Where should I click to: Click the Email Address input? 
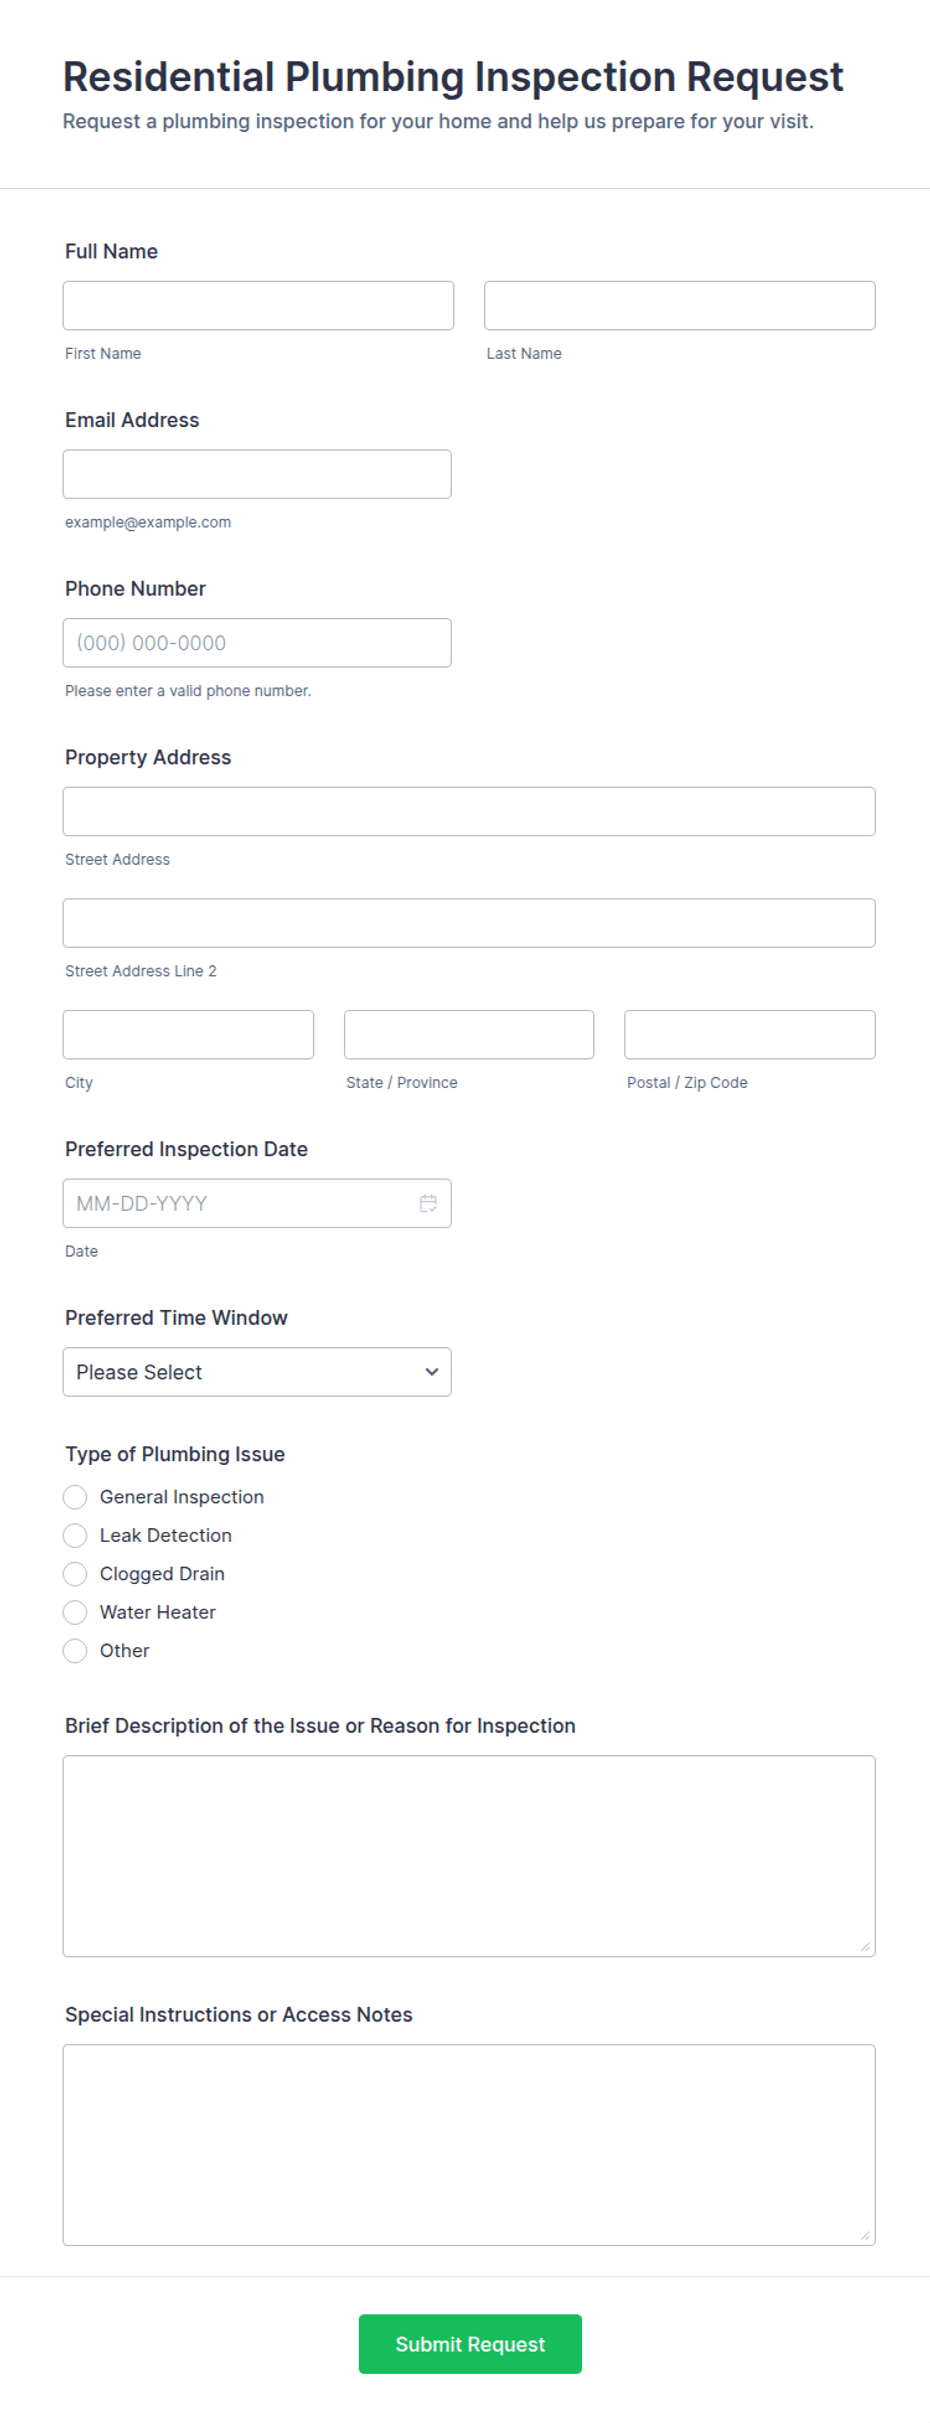coord(257,474)
